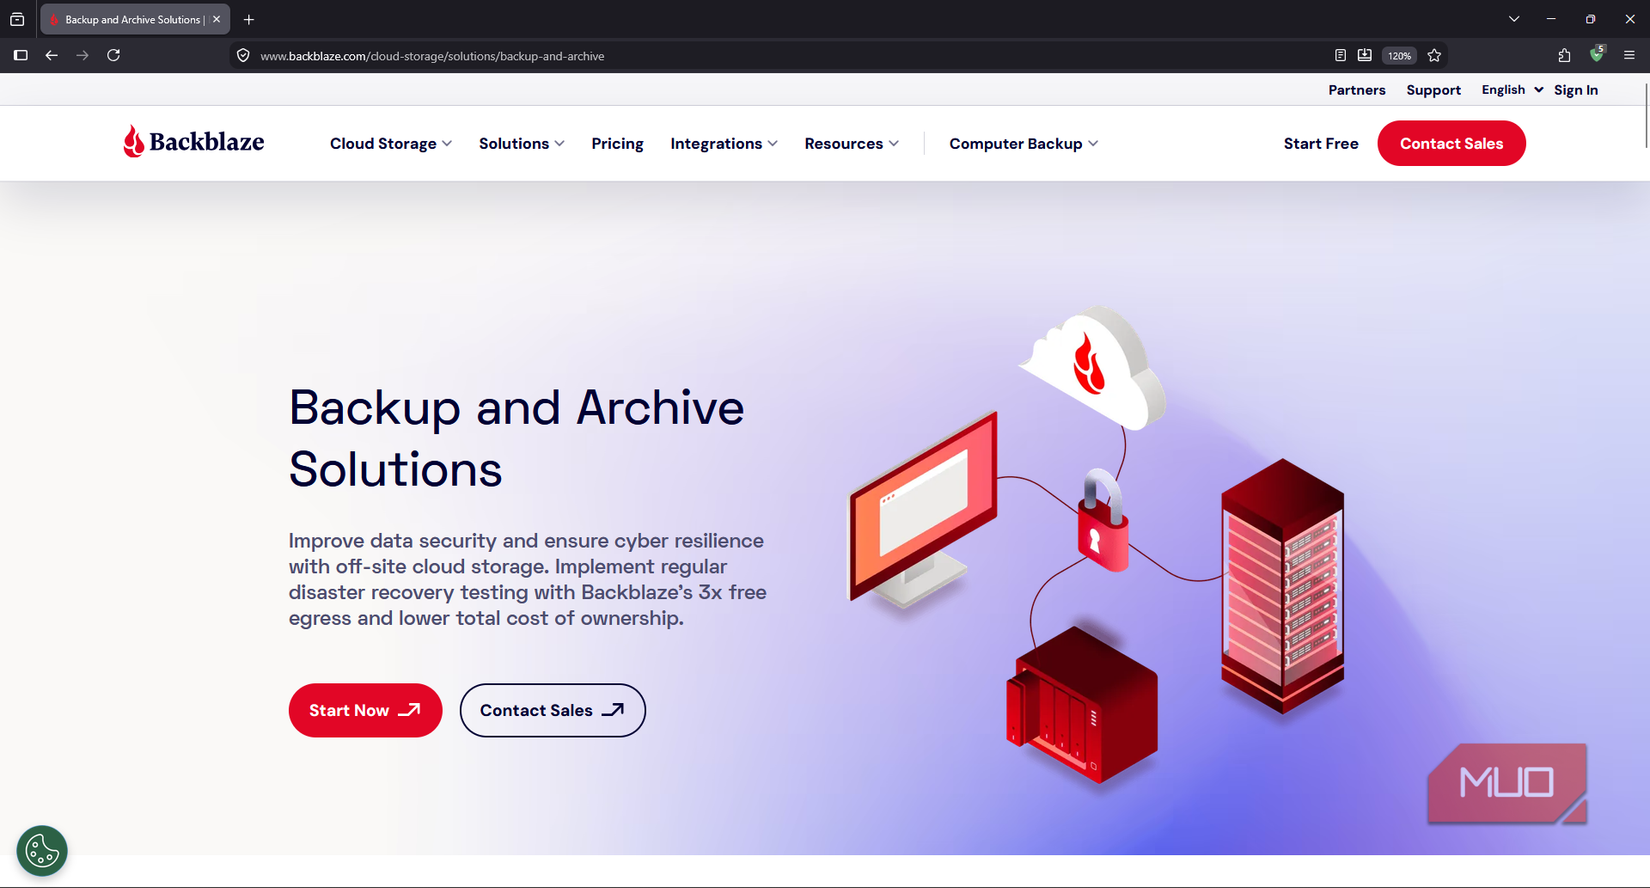1650x888 pixels.
Task: Expand the Resources menu
Action: click(x=852, y=143)
